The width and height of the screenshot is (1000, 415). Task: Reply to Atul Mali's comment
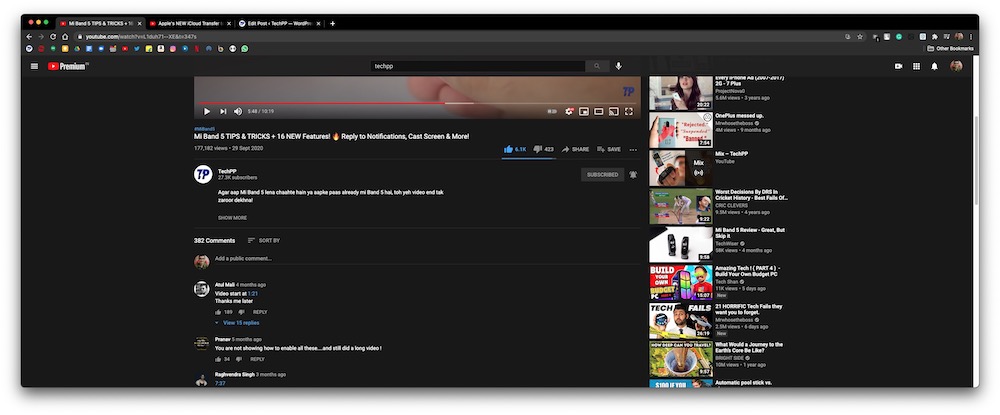click(x=260, y=312)
